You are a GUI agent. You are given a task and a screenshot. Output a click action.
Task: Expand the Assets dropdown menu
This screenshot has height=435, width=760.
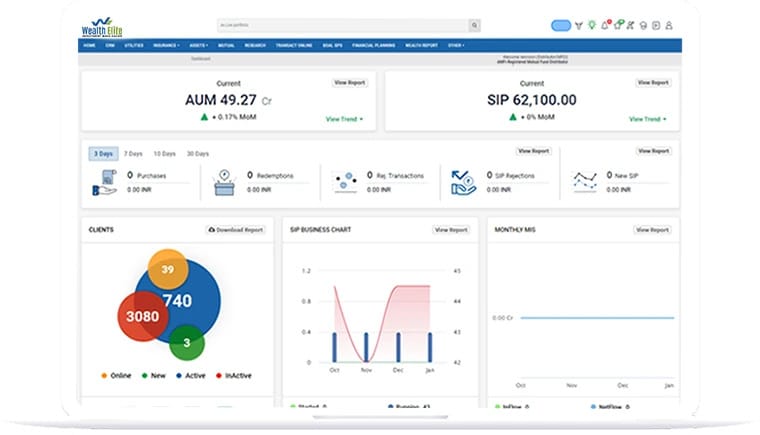(x=198, y=45)
